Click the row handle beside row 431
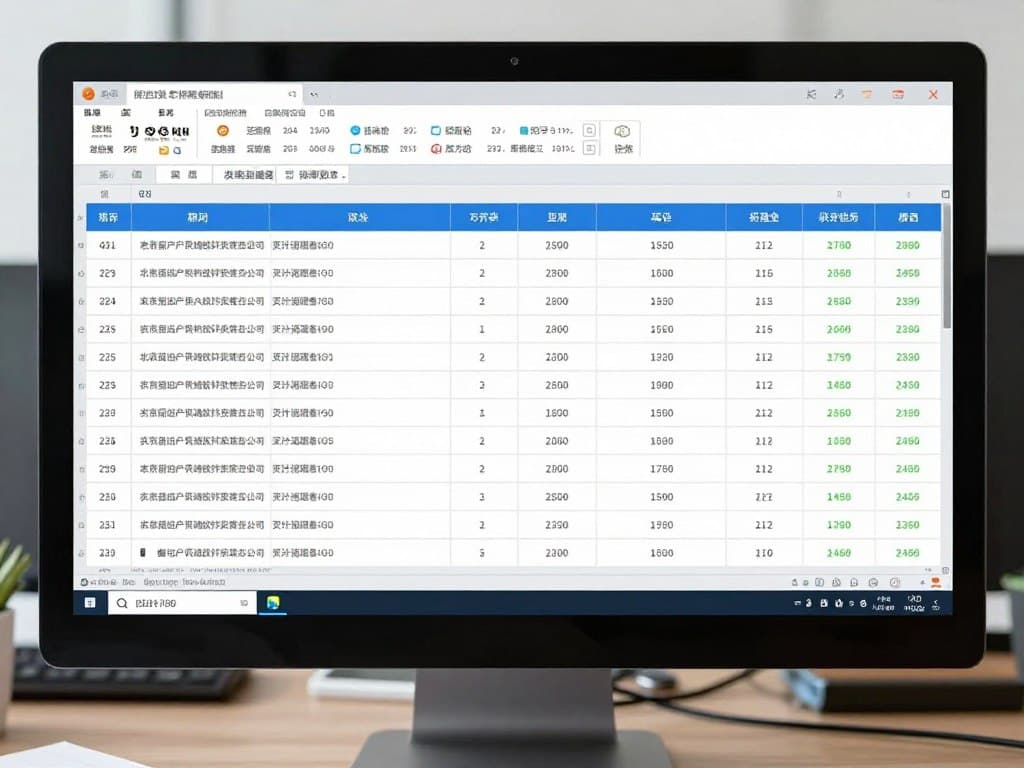 (x=81, y=246)
